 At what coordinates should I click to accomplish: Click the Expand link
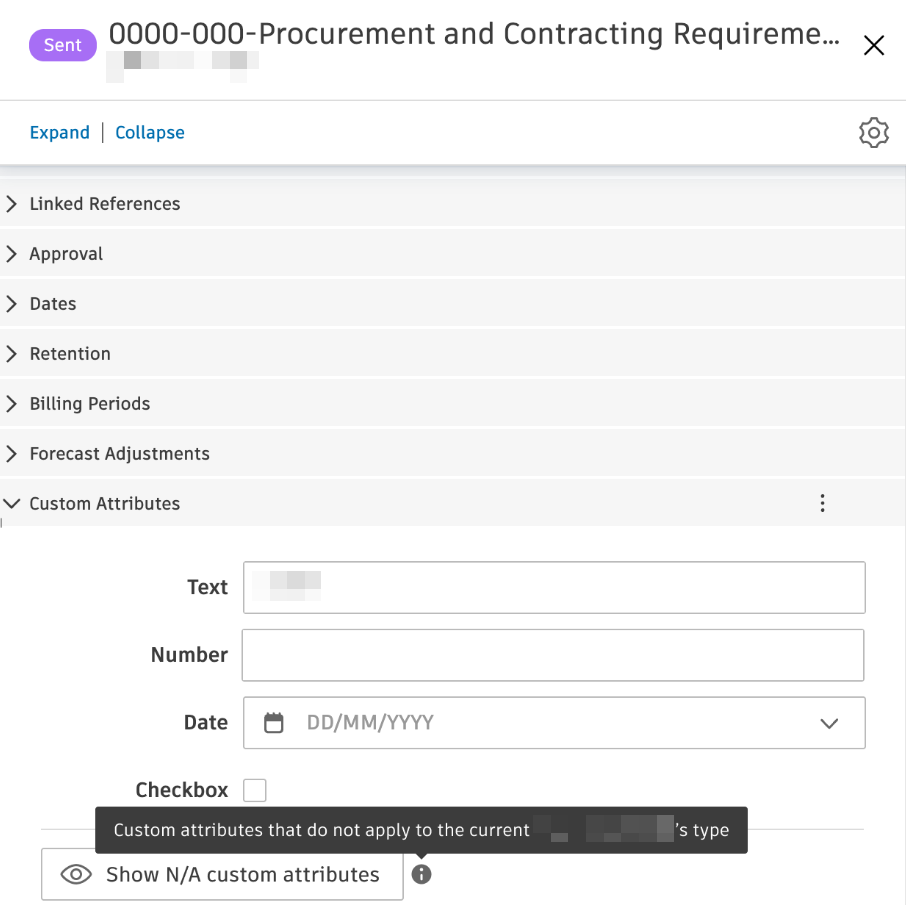[x=60, y=132]
